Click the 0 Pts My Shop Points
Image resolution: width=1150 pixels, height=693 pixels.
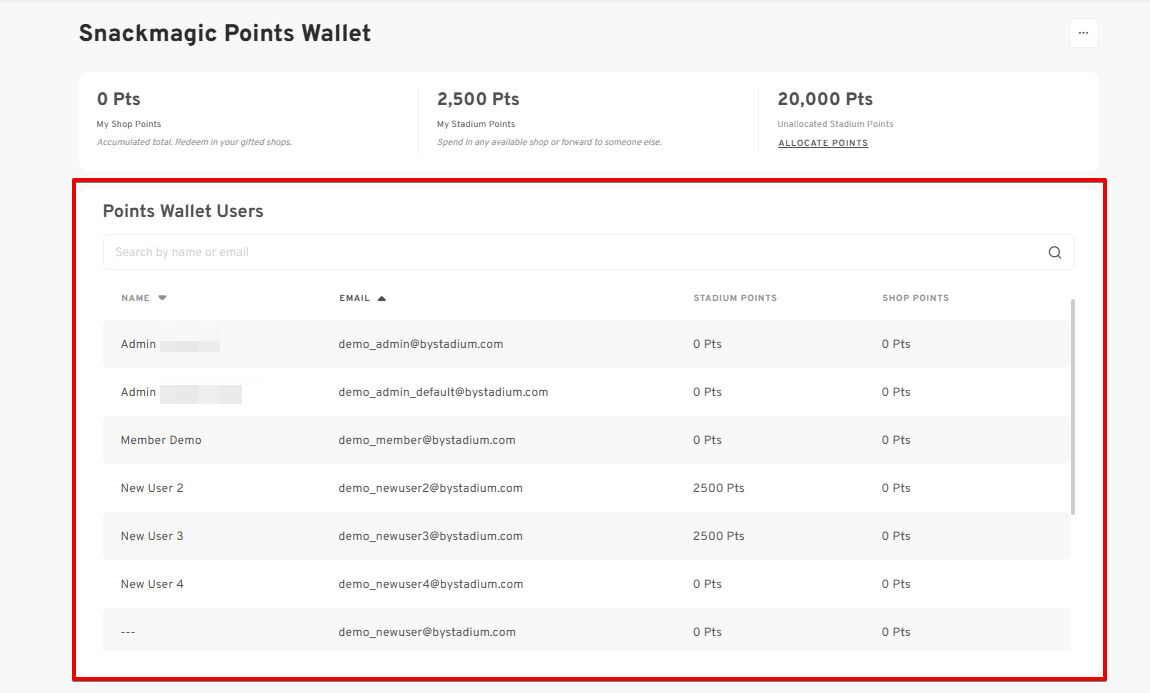point(119,99)
